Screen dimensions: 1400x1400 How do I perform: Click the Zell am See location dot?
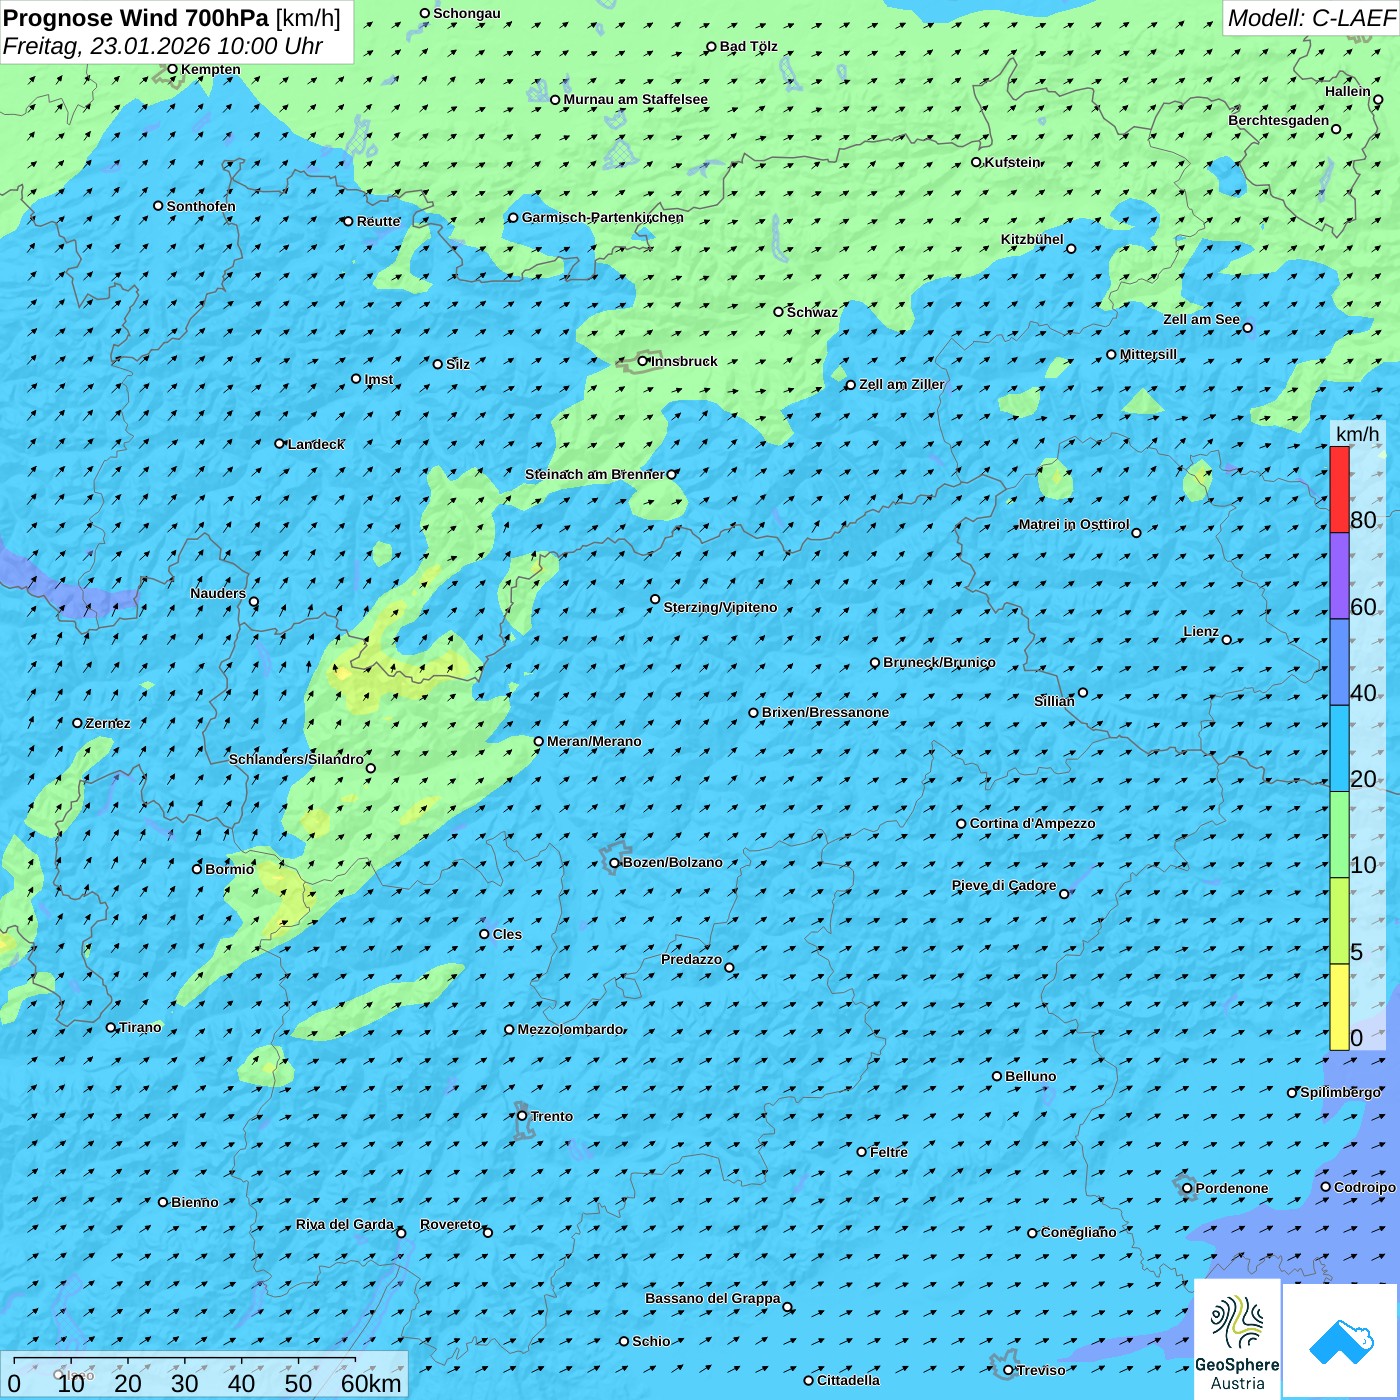pyautogui.click(x=1247, y=328)
